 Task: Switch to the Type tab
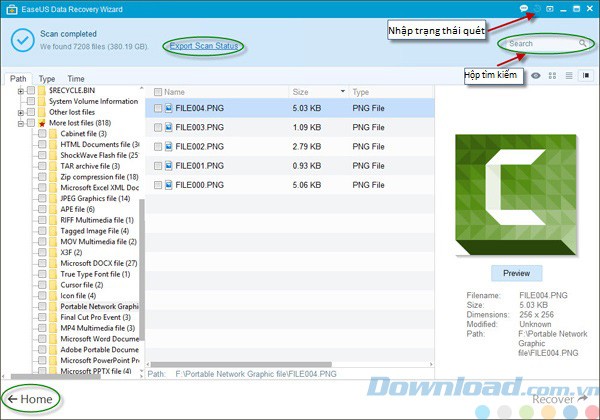[47, 78]
